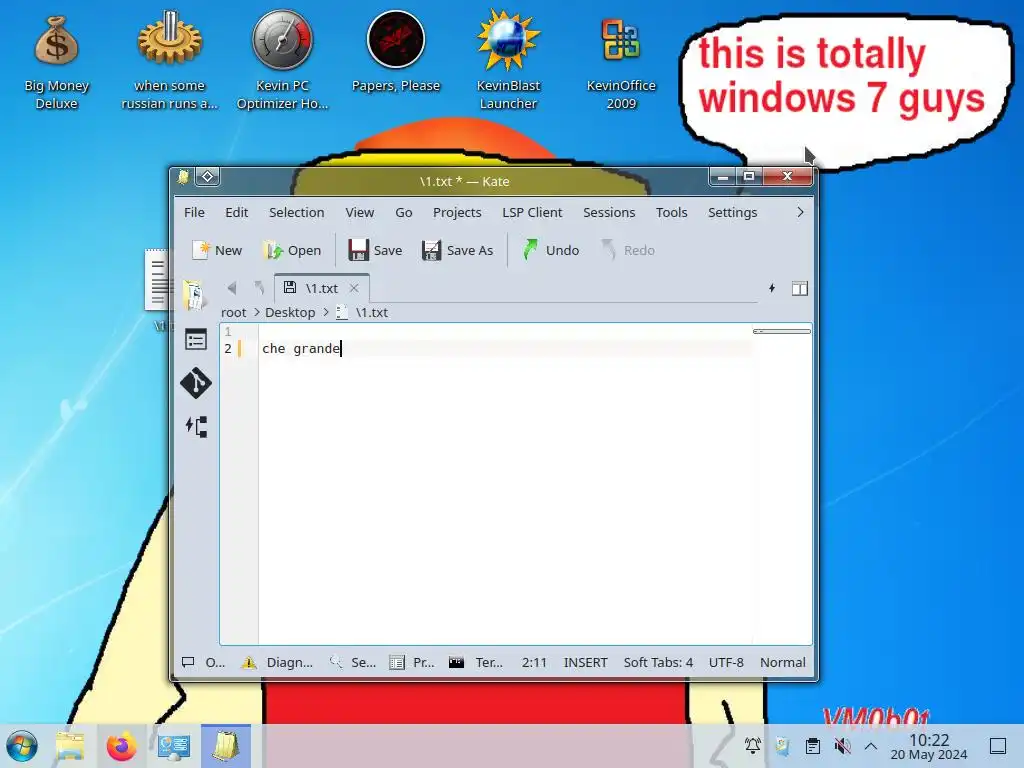The height and width of the screenshot is (768, 1024).
Task: Click 'Desktop' in the breadcrumb path
Action: [290, 313]
